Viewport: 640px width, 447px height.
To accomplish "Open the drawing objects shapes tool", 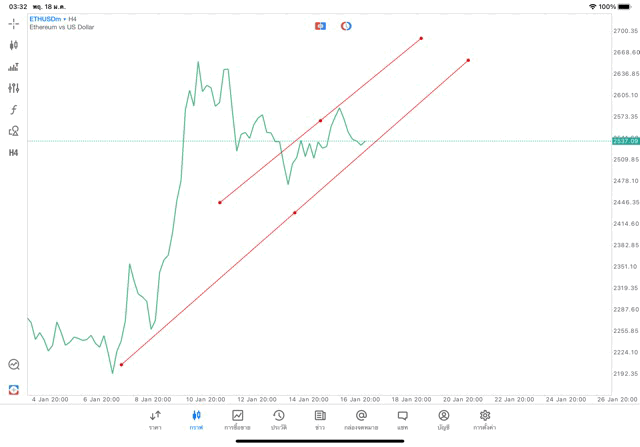I will point(13,131).
